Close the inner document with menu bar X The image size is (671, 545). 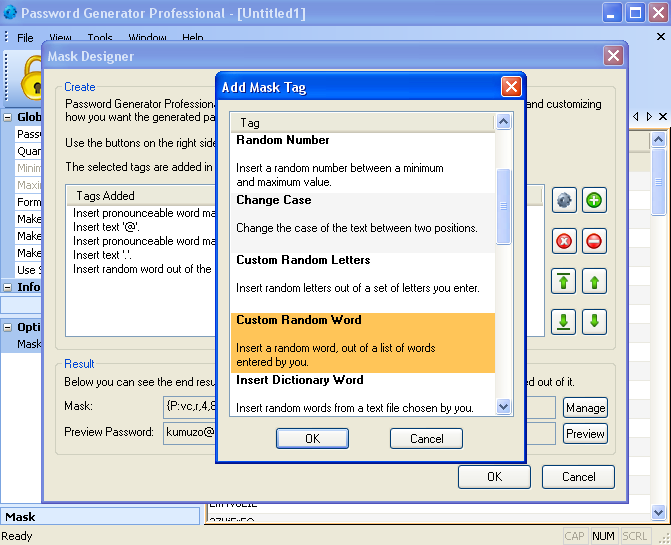point(661,37)
